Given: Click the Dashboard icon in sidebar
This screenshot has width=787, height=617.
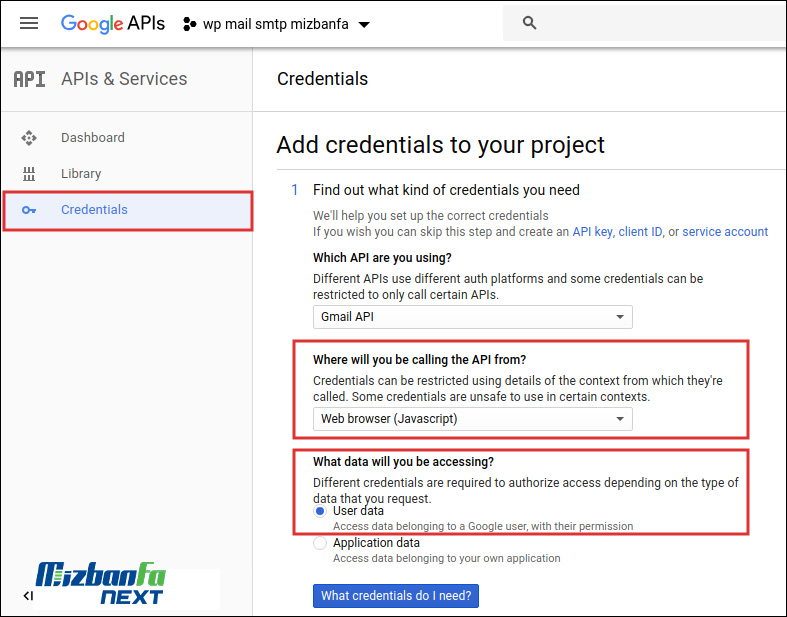Looking at the screenshot, I should point(29,138).
